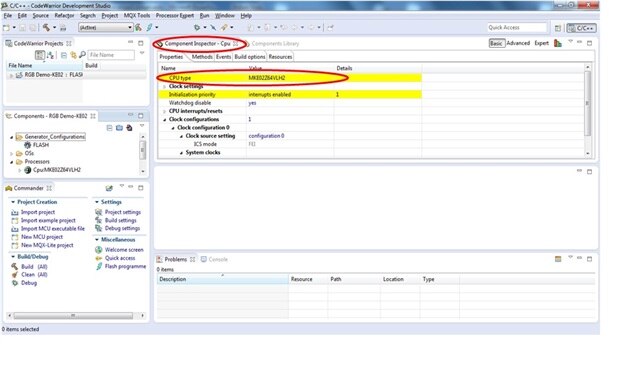Click the collapse all icon in Components panel

(x=109, y=128)
